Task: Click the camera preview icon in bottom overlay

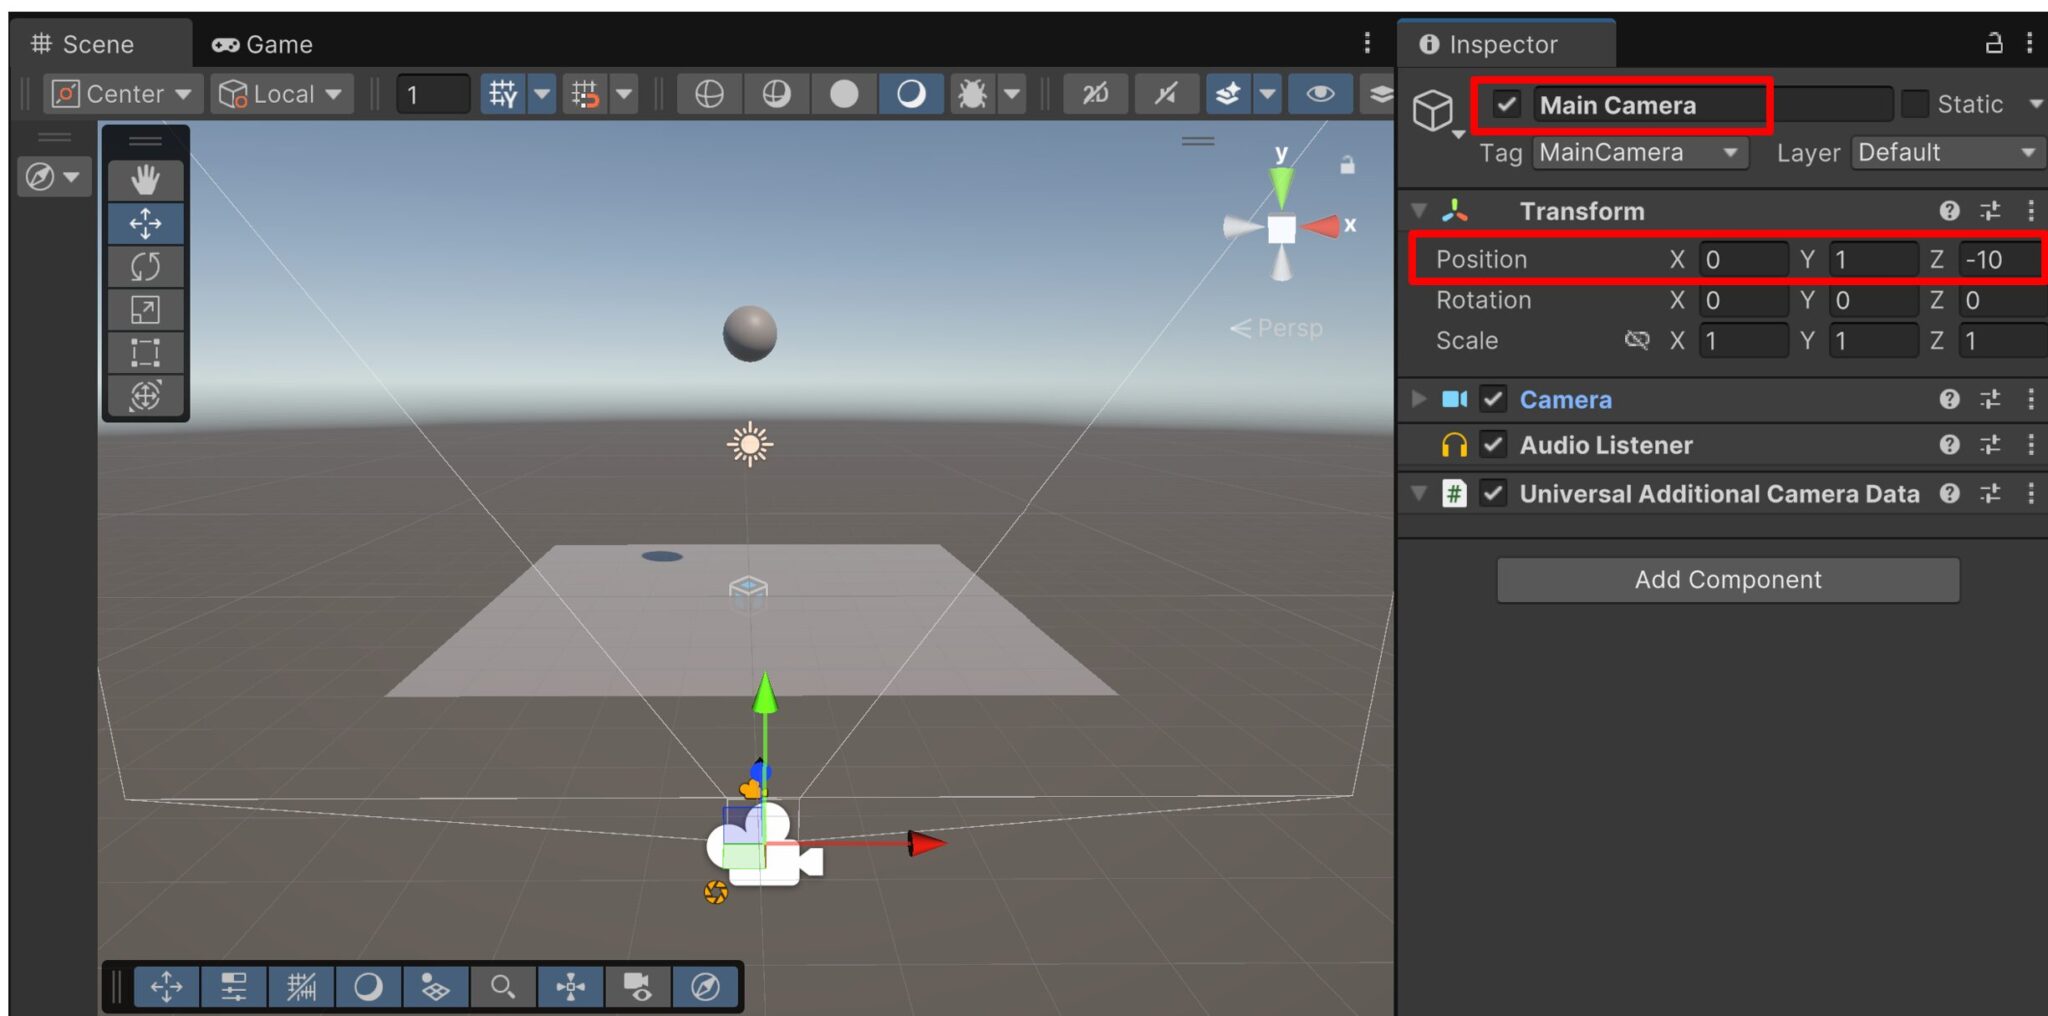Action: click(637, 987)
